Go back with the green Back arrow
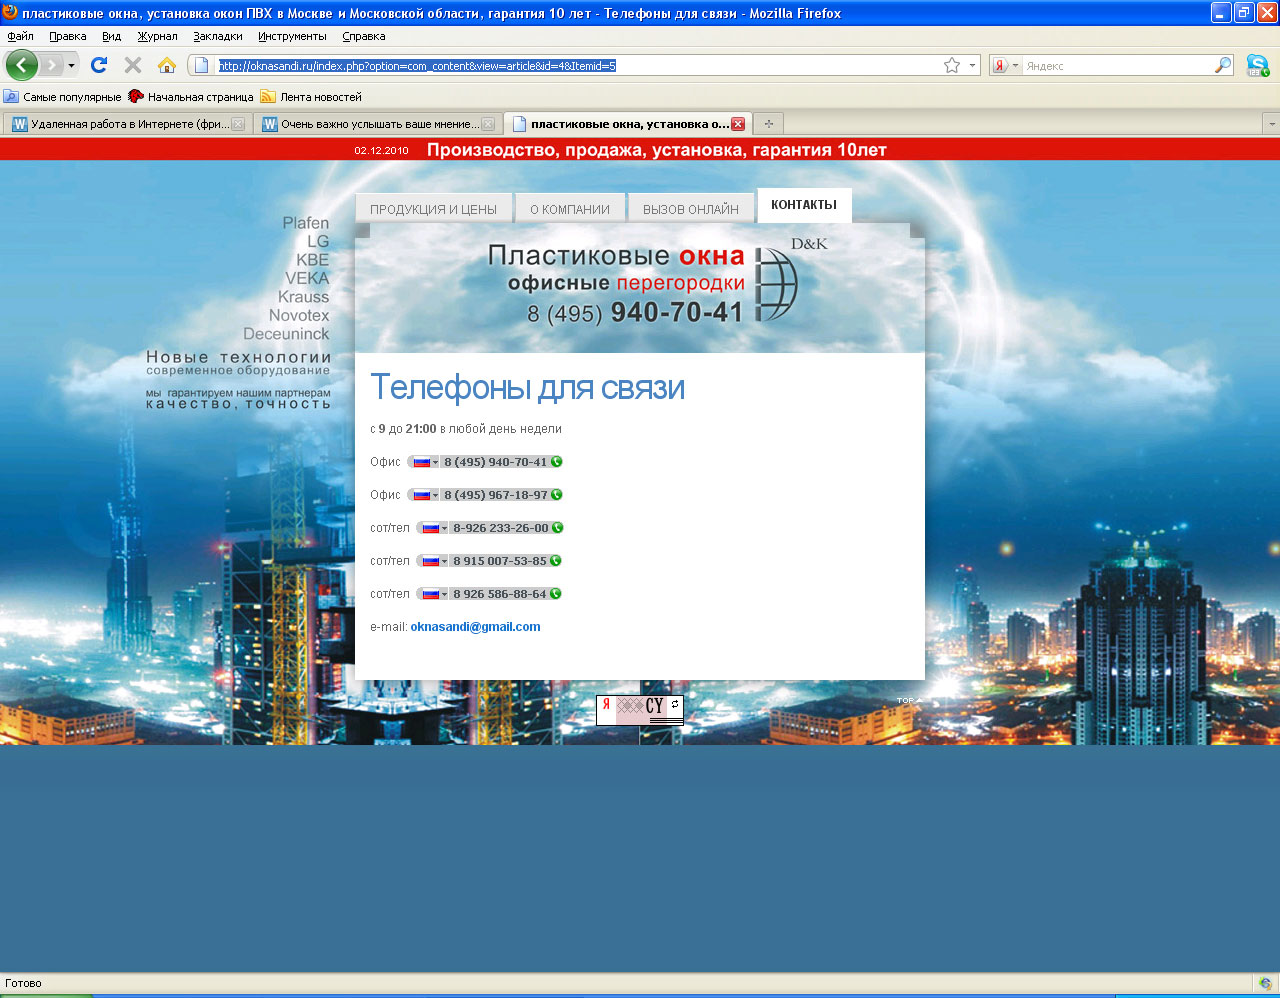Screen dimensions: 1280x998 point(22,65)
